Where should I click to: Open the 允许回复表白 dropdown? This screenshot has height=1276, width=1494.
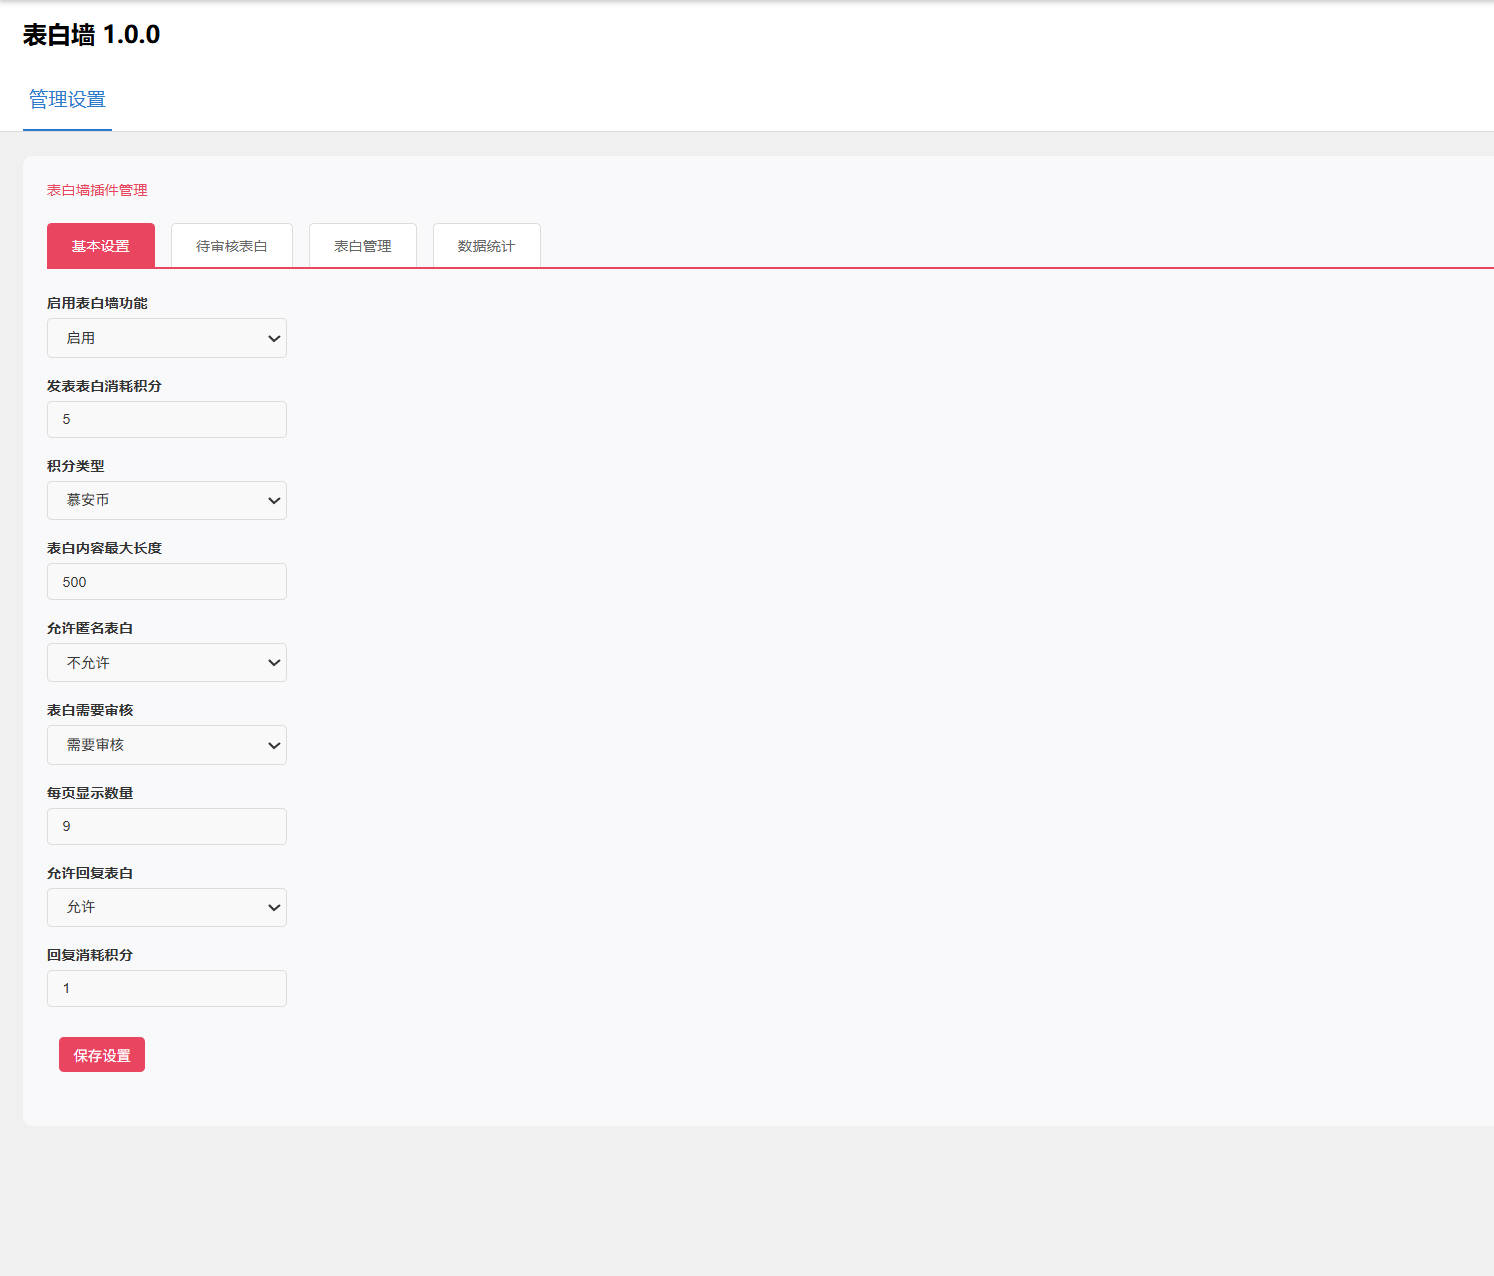coord(167,907)
